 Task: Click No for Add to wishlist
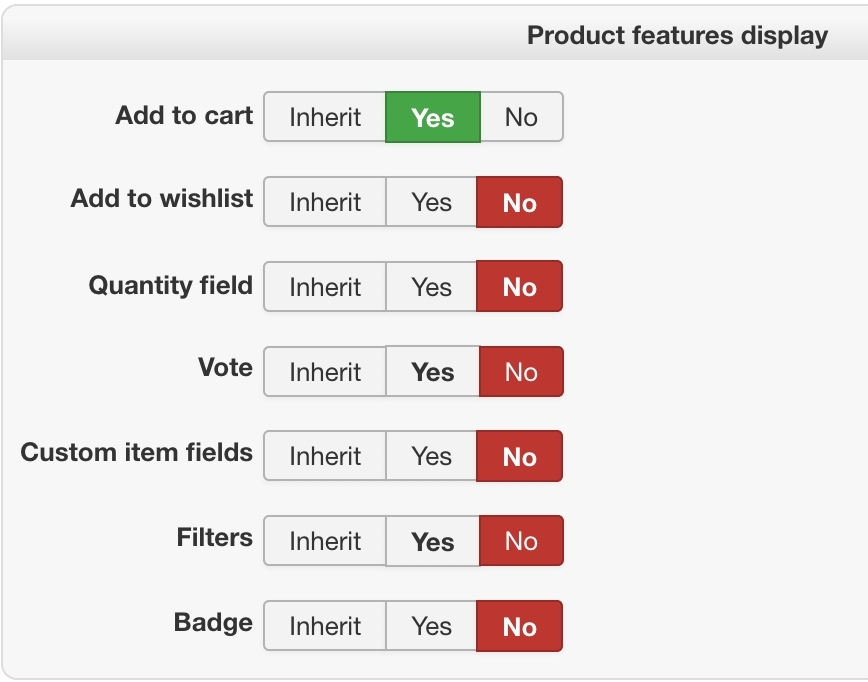(519, 202)
